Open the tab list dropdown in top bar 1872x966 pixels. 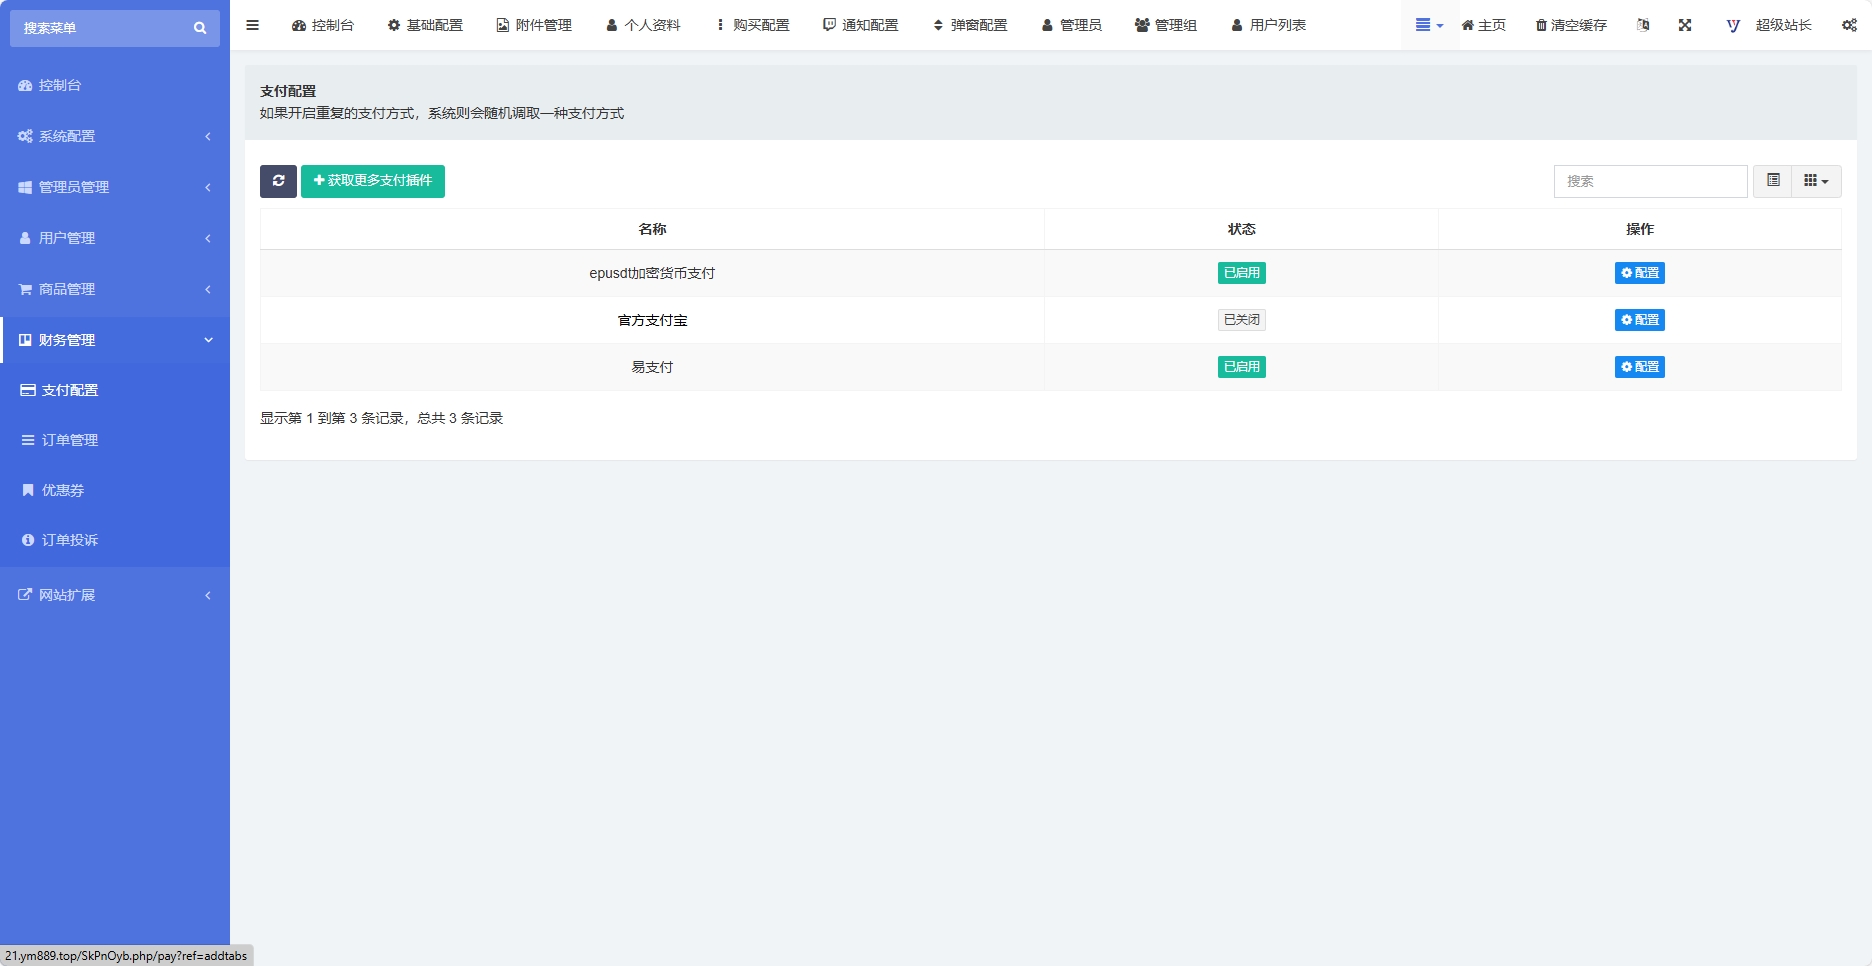coord(1429,25)
